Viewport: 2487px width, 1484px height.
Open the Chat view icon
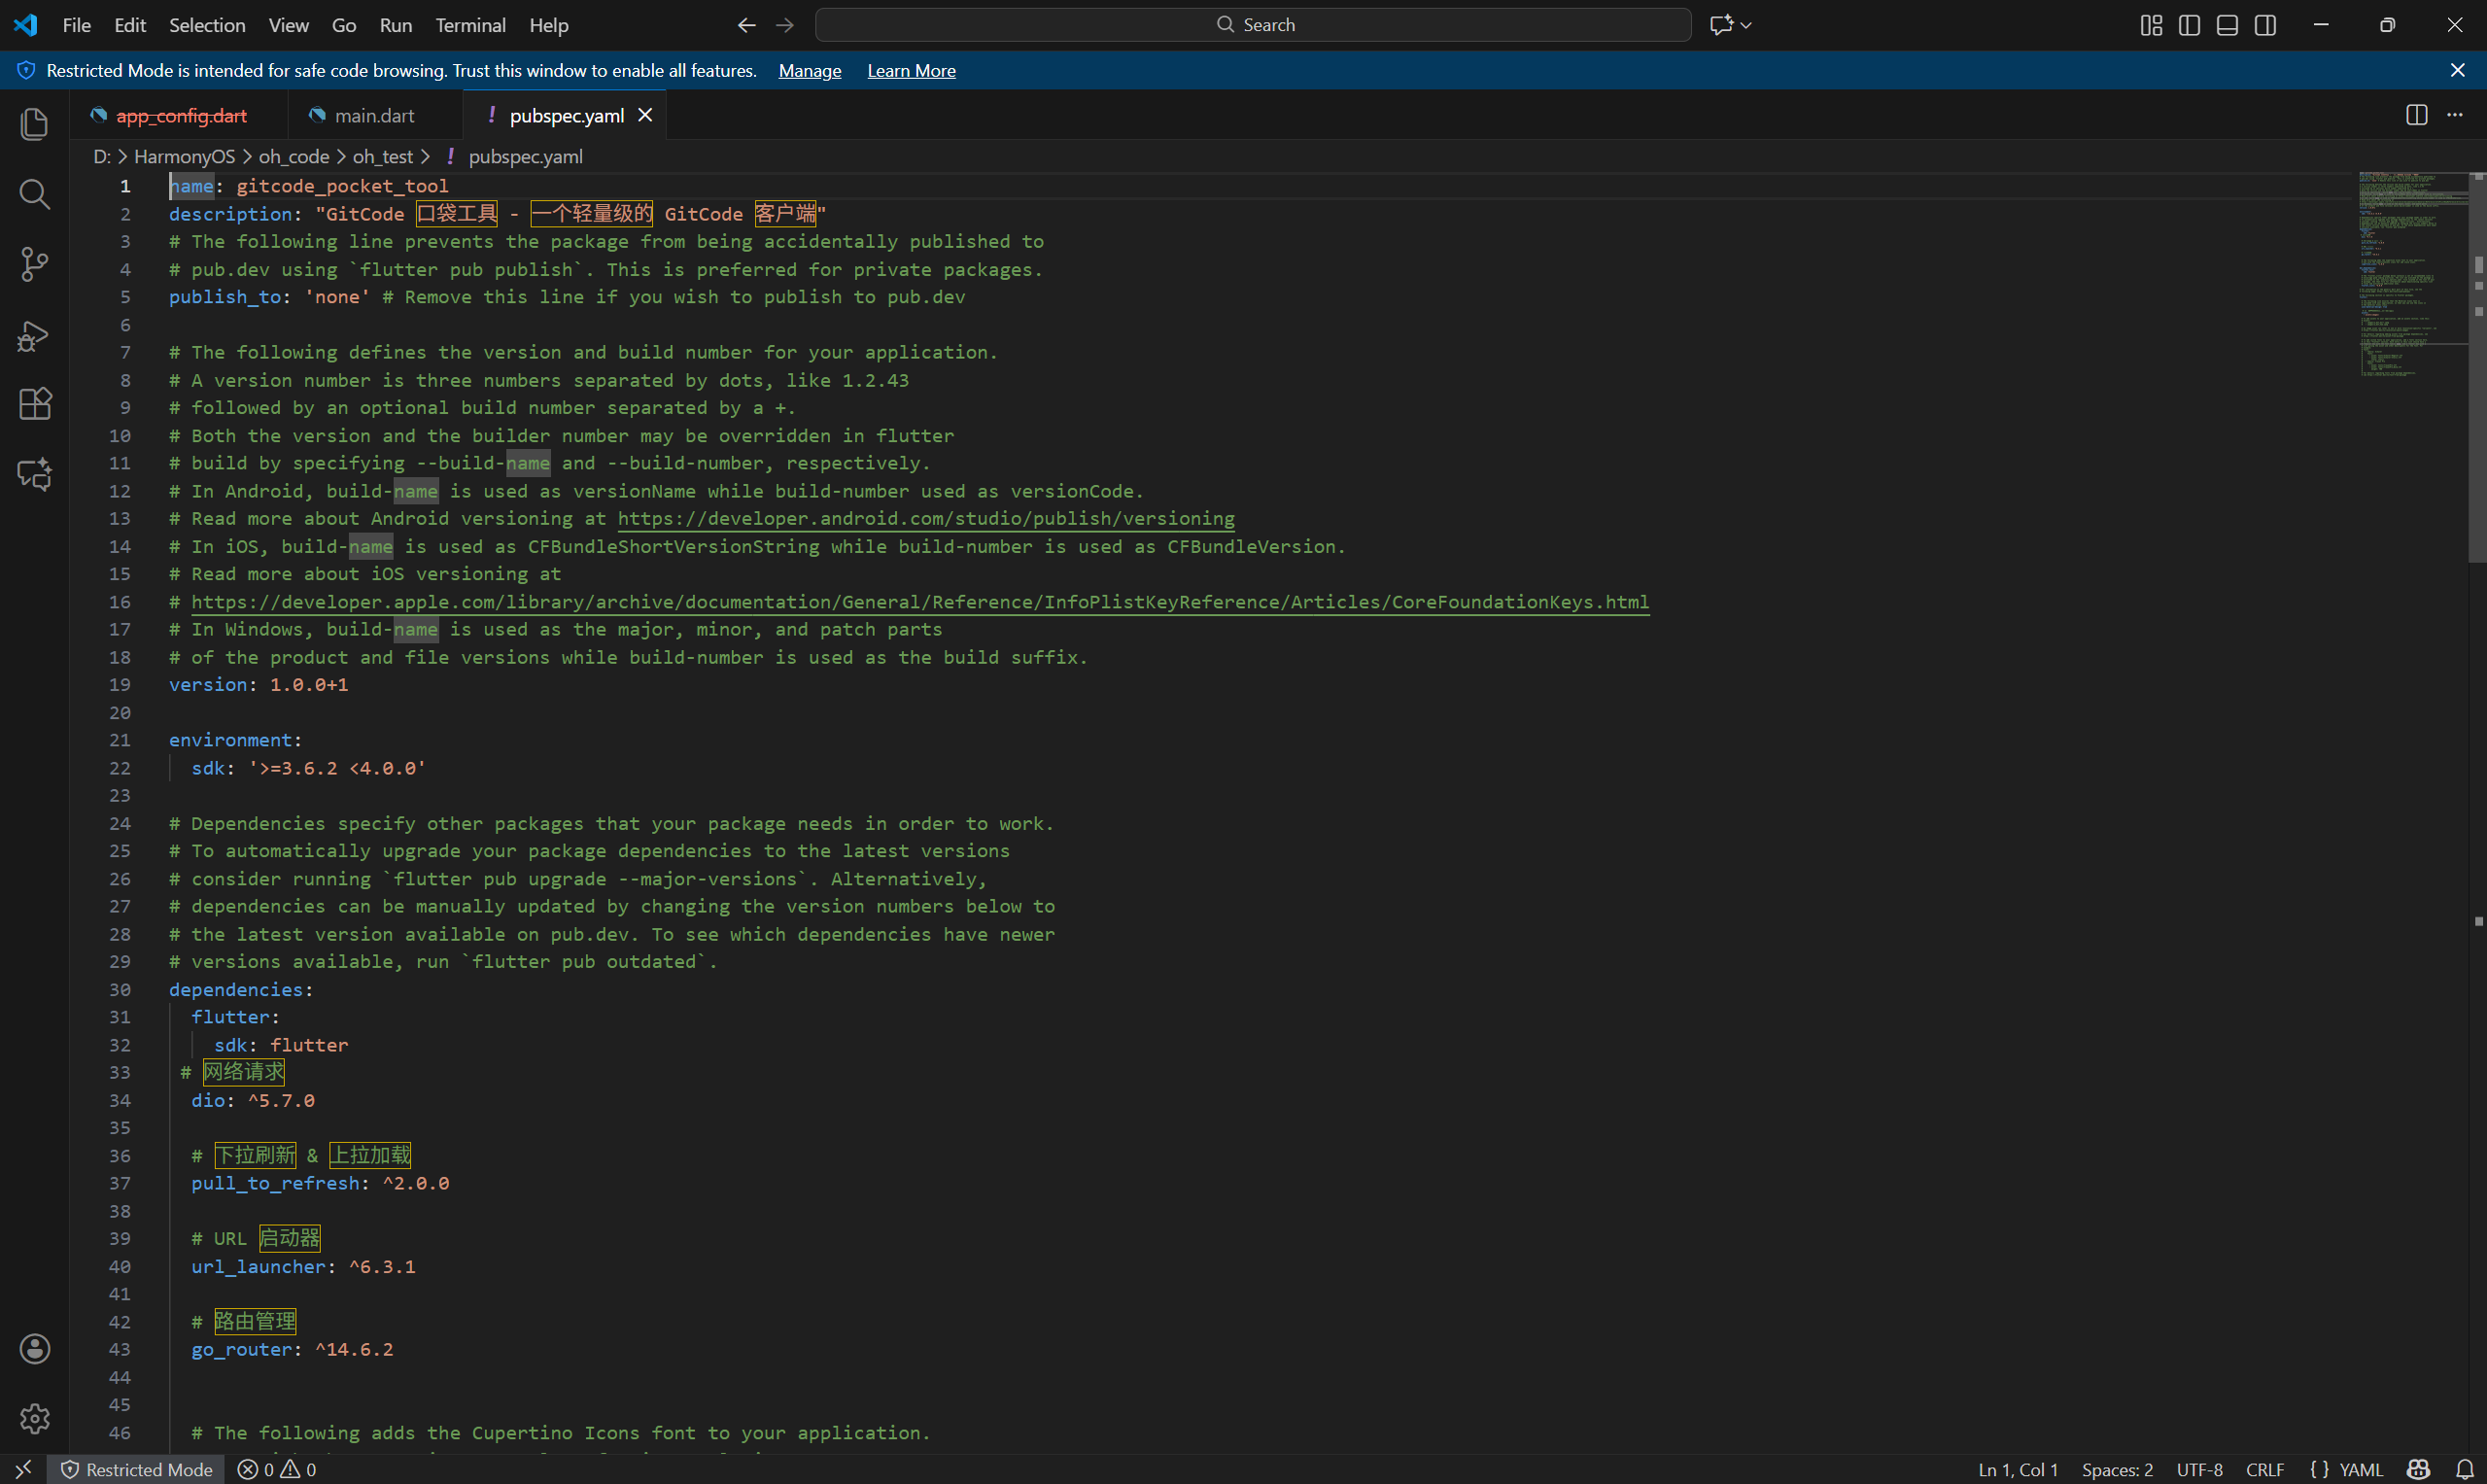(34, 474)
